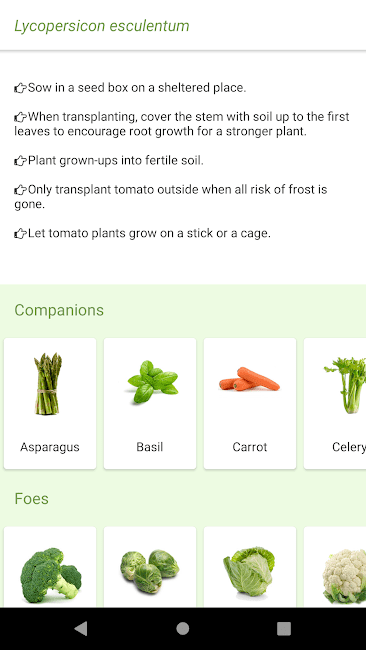Click the basil leaves picture

153,382
